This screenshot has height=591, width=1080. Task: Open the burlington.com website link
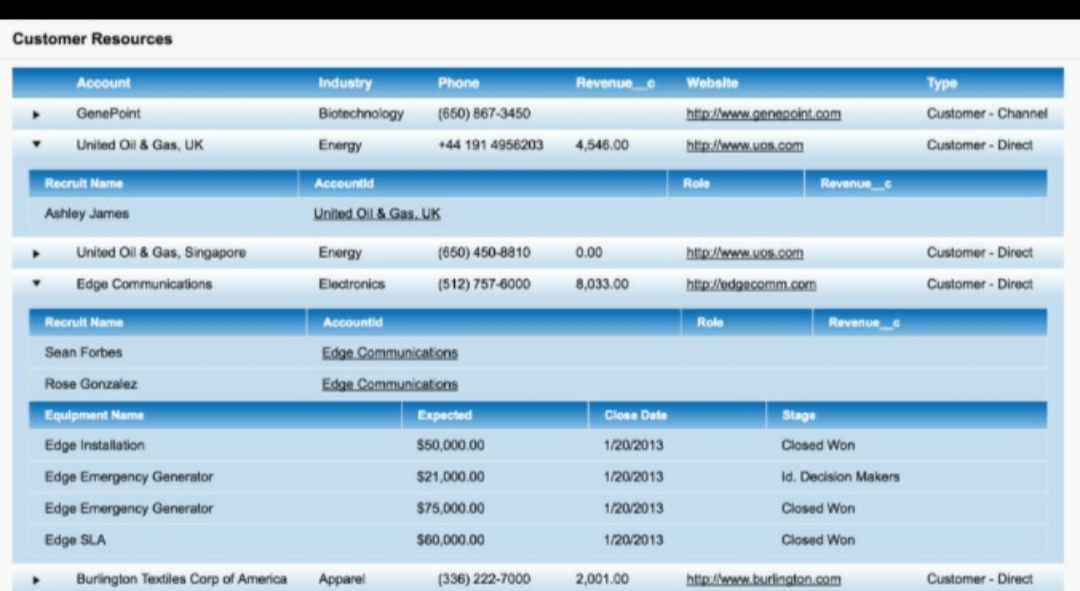click(x=763, y=579)
